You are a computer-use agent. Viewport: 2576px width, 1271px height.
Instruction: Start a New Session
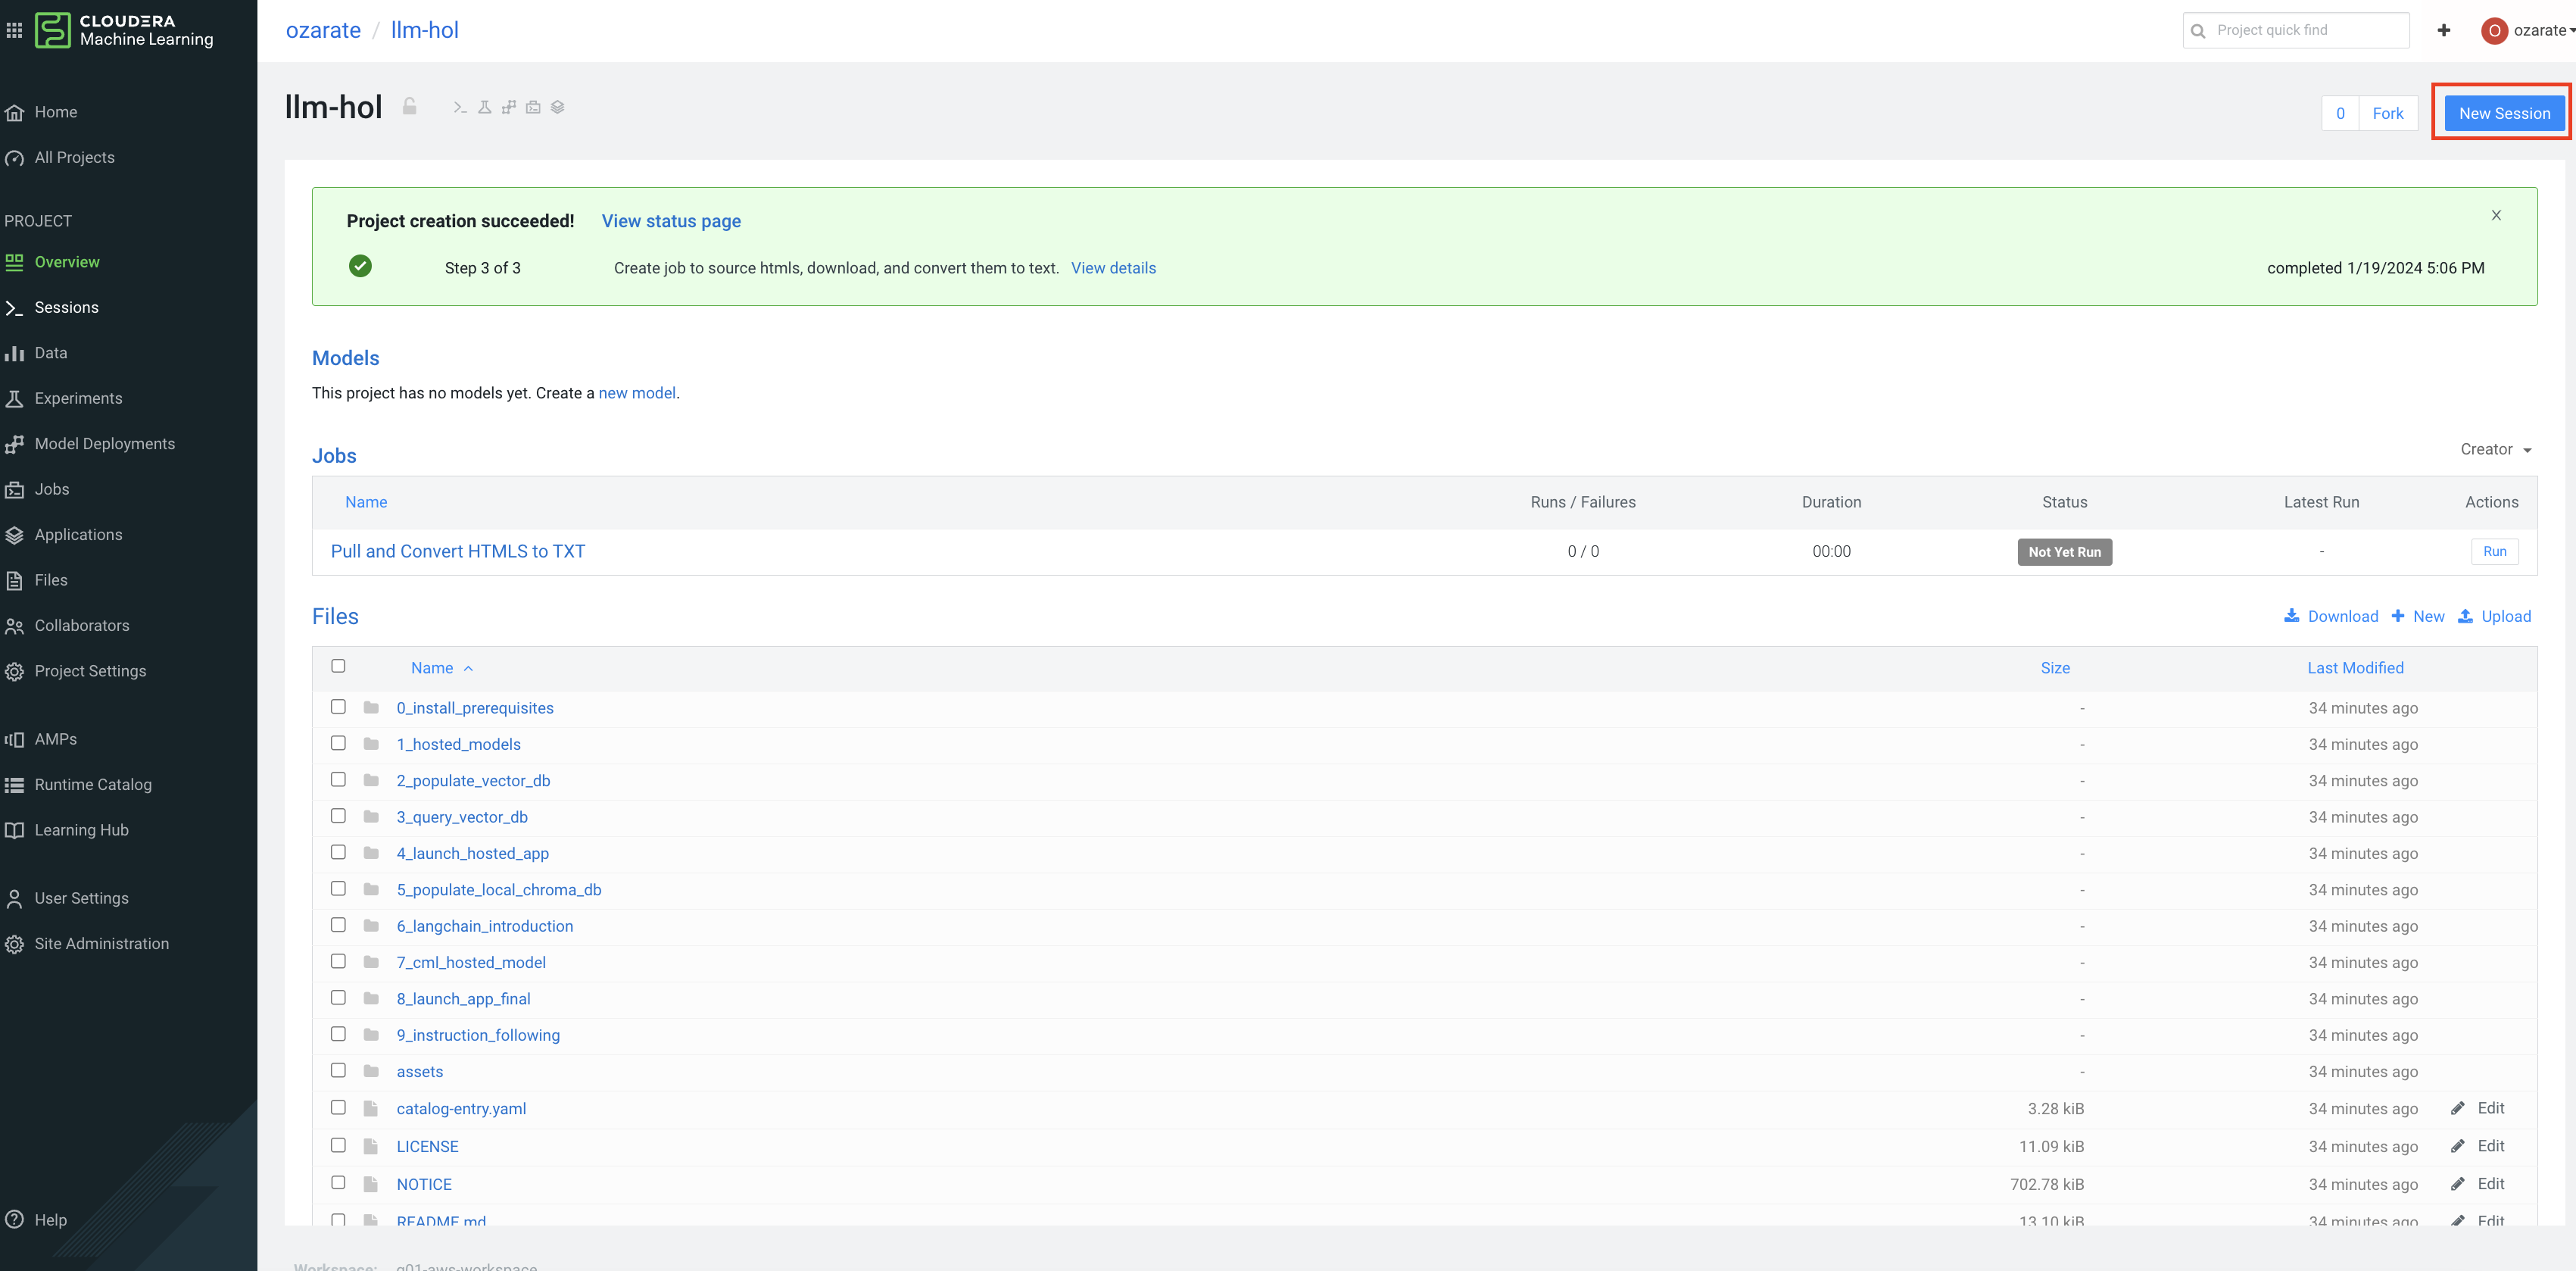tap(2503, 113)
